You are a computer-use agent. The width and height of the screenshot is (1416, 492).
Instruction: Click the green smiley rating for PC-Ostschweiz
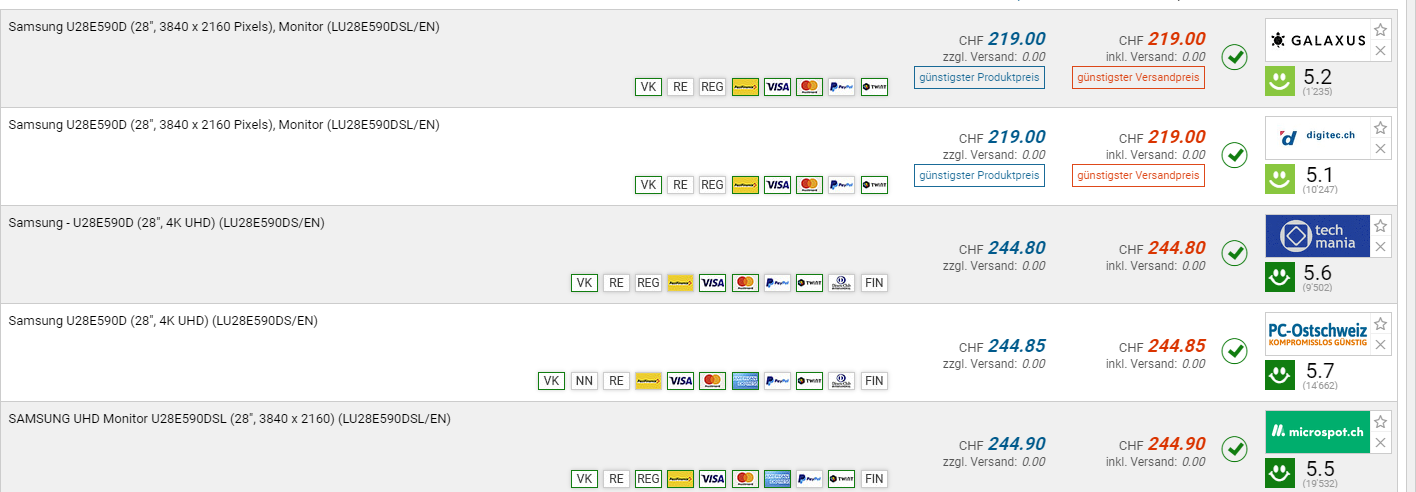tap(1279, 375)
